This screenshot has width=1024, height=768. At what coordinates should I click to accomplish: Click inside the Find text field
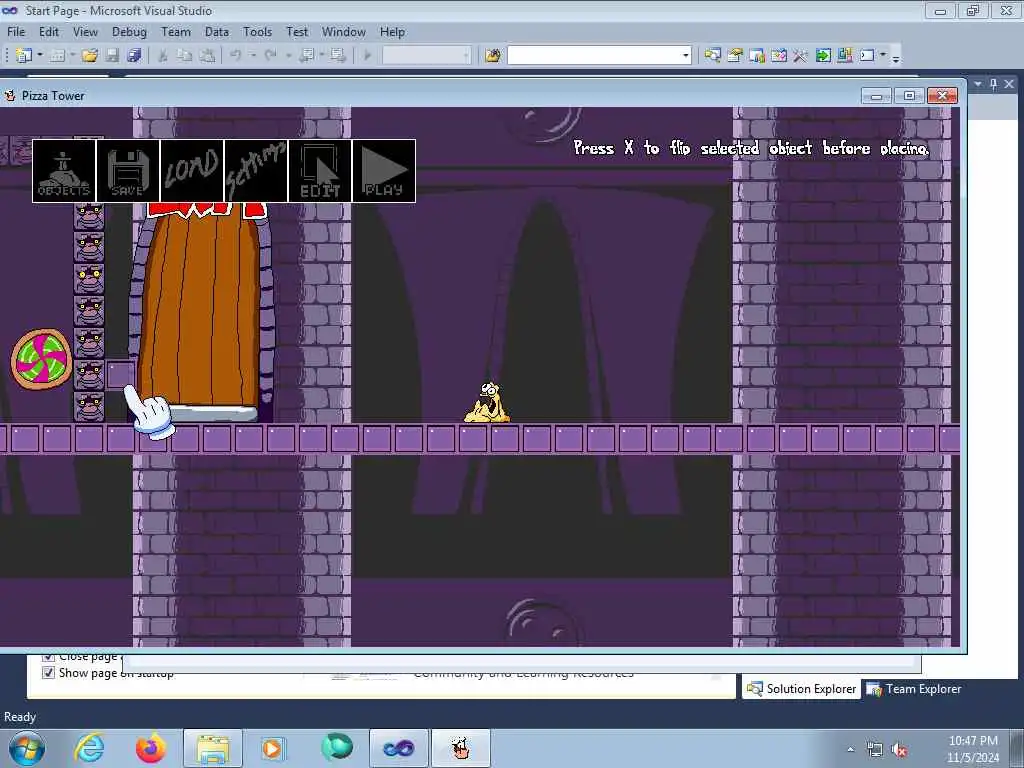pyautogui.click(x=594, y=56)
